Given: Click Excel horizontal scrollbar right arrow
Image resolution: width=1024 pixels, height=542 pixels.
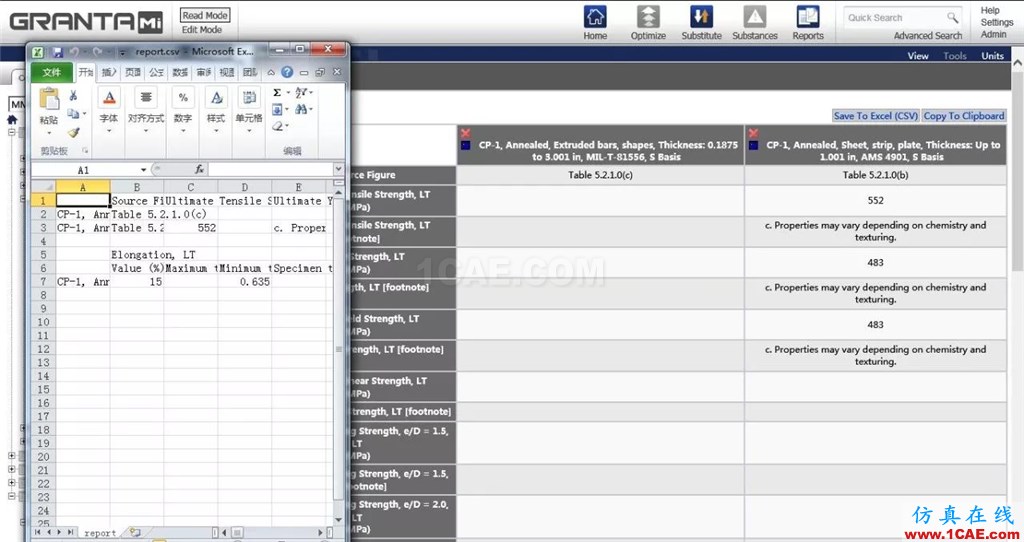Looking at the screenshot, I should pos(321,532).
